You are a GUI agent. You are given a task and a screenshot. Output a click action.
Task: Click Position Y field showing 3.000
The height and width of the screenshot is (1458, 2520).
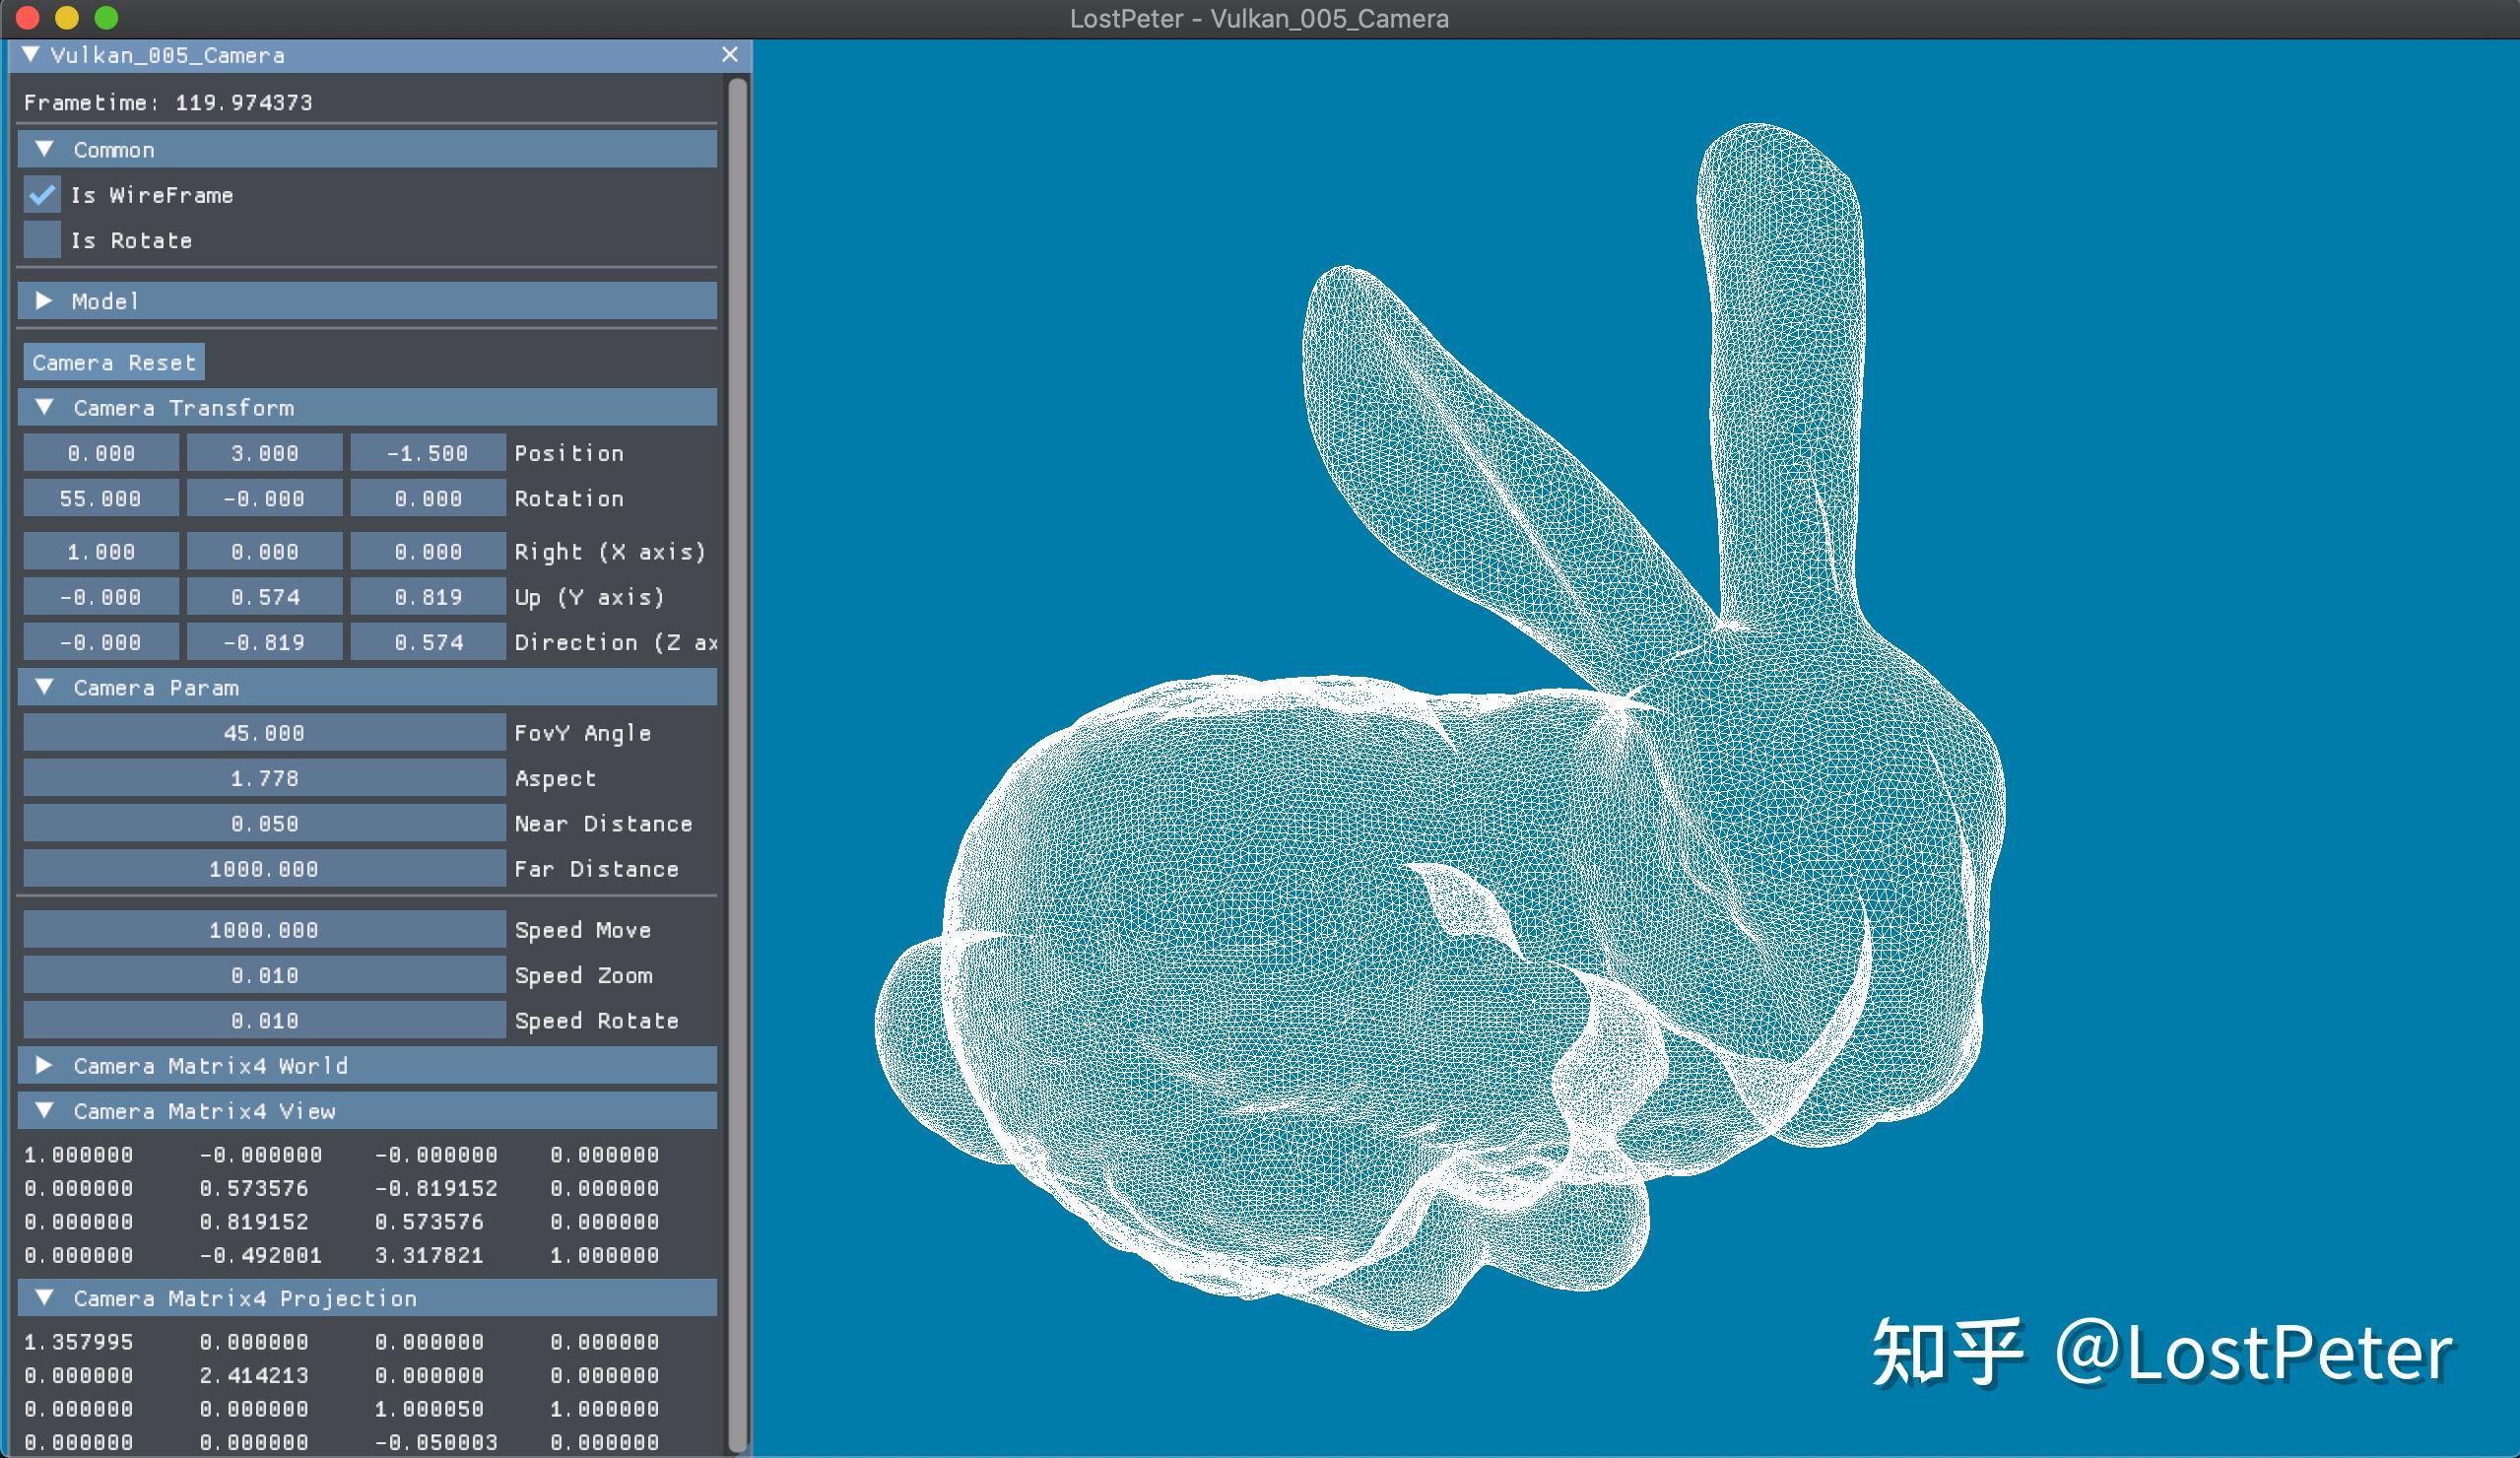point(265,453)
